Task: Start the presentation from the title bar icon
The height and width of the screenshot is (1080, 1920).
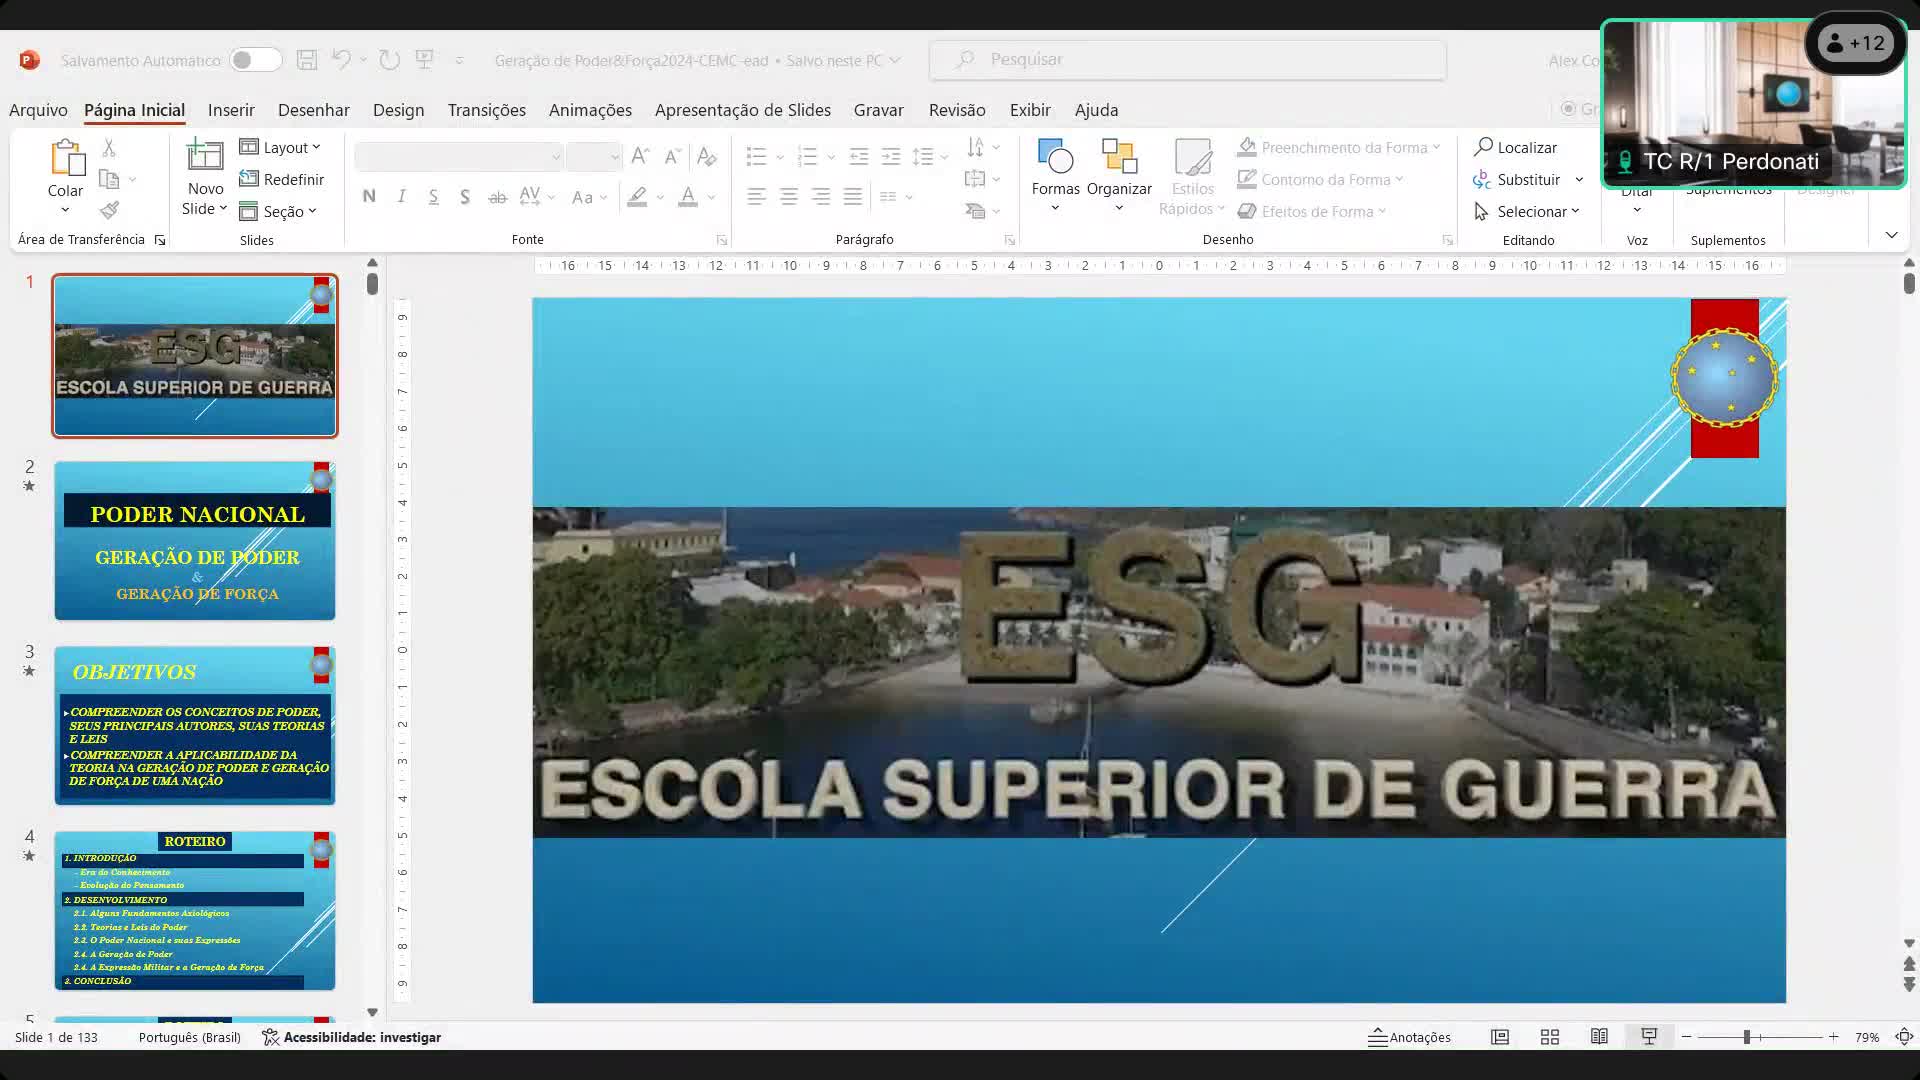Action: [x=425, y=60]
